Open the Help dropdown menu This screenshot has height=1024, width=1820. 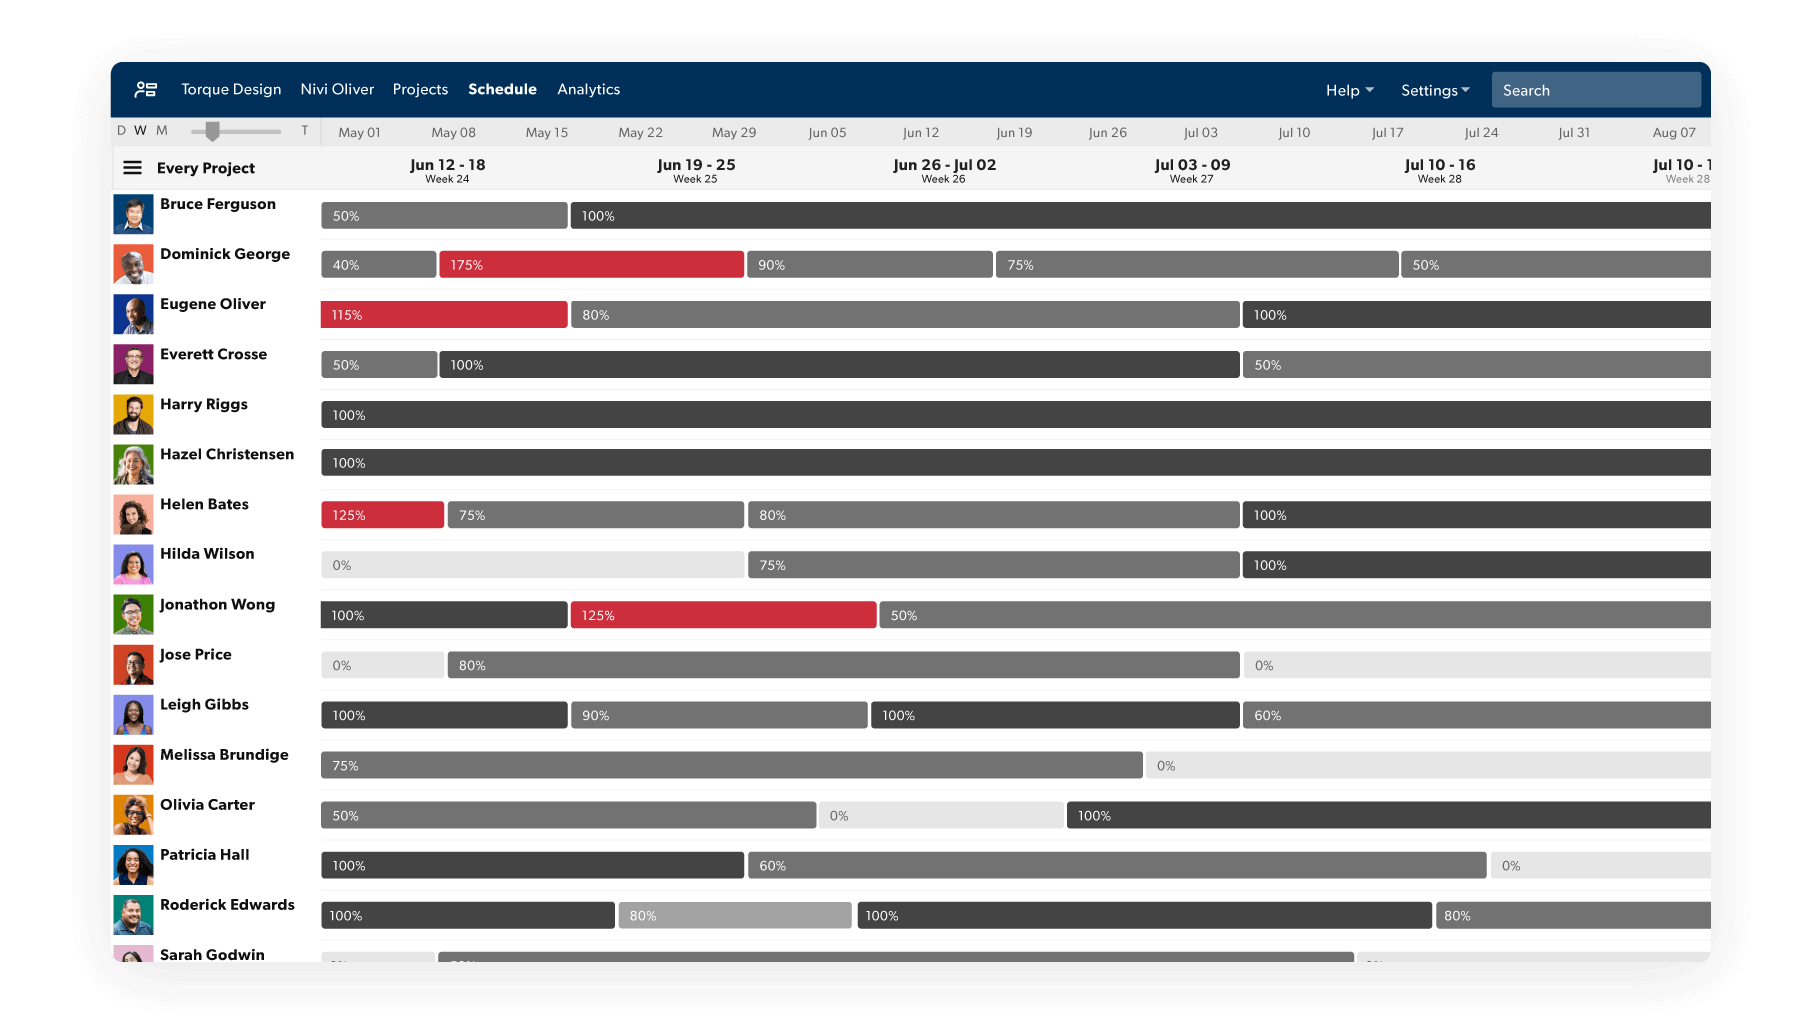pos(1348,89)
